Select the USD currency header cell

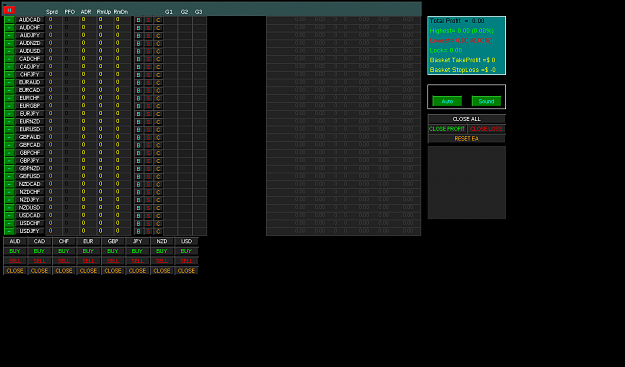186,241
